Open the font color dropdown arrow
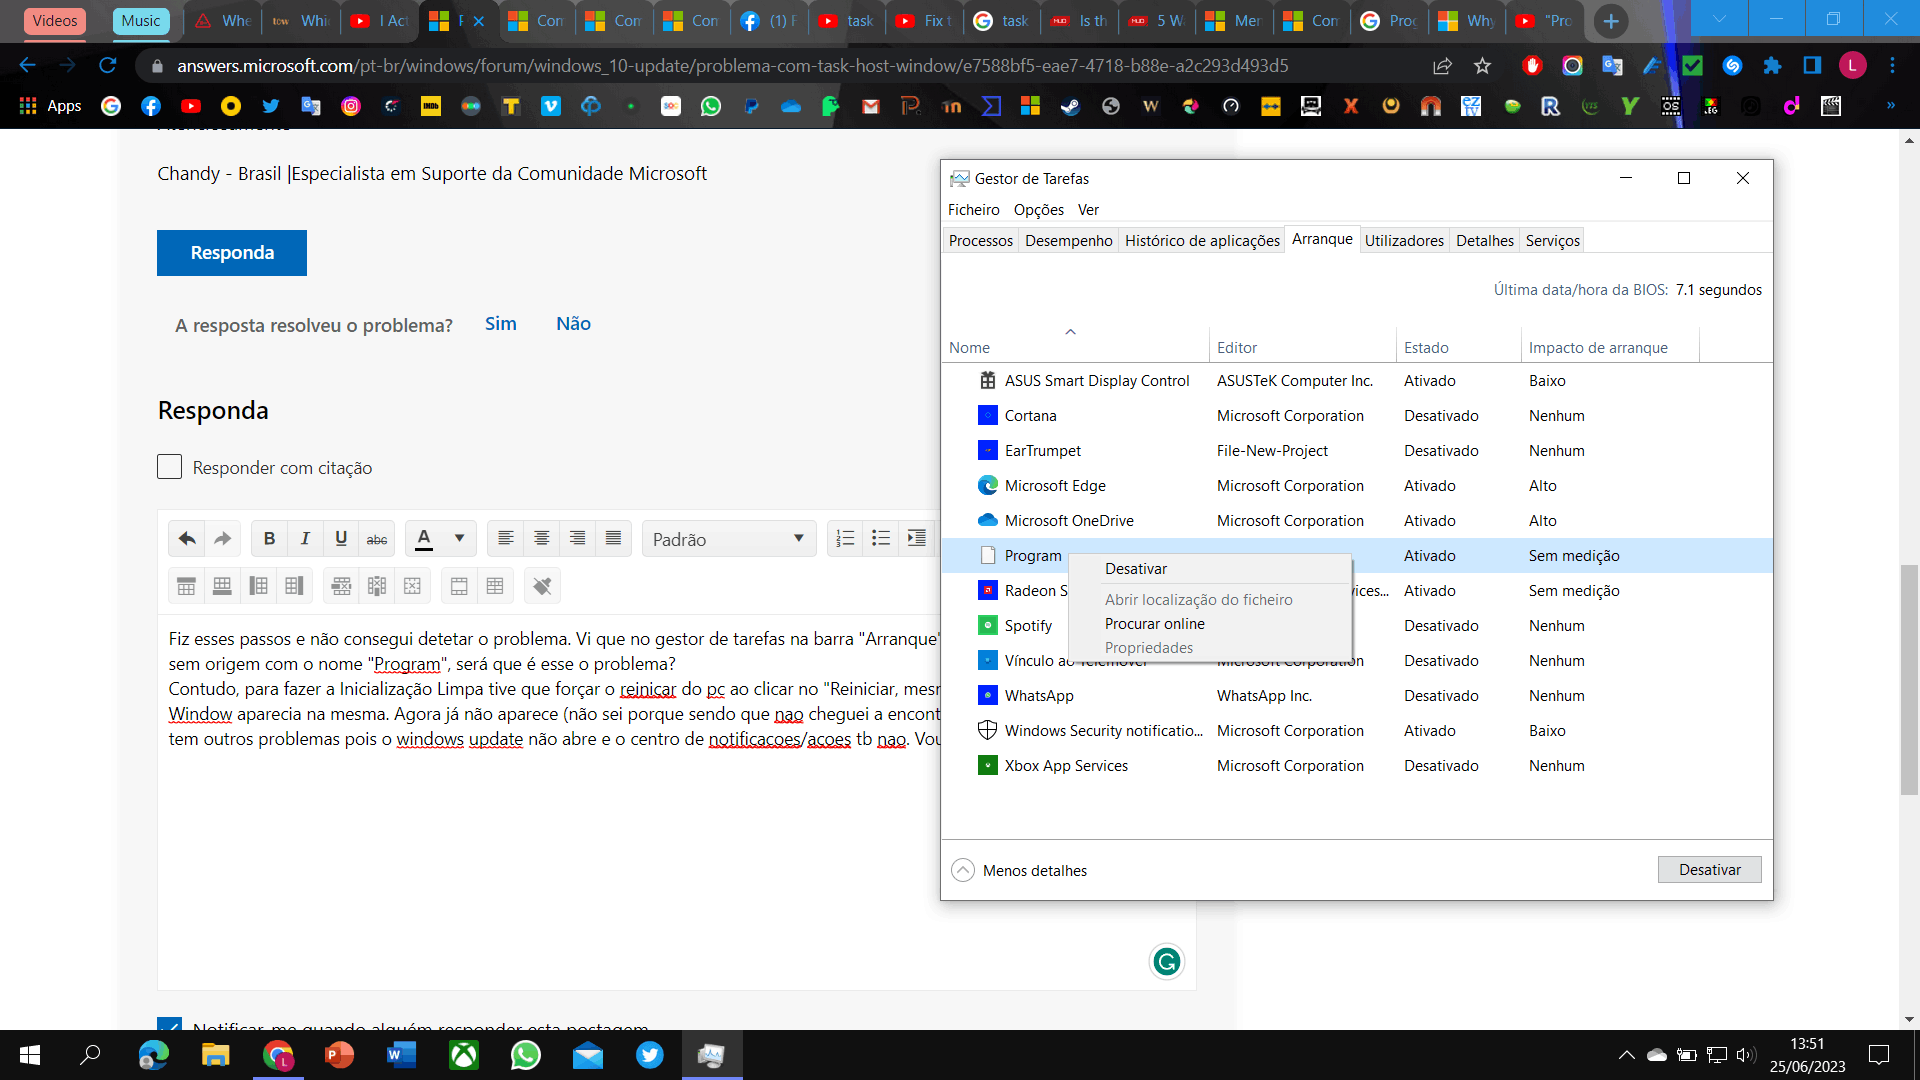 [459, 539]
